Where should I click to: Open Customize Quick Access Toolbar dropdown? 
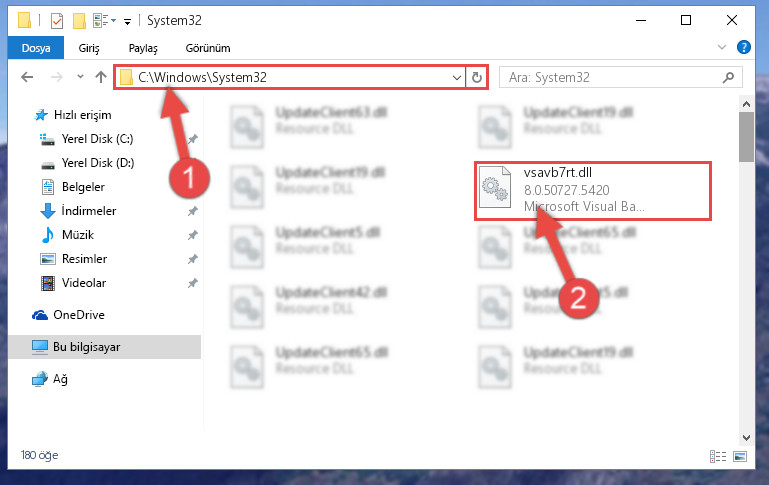127,21
